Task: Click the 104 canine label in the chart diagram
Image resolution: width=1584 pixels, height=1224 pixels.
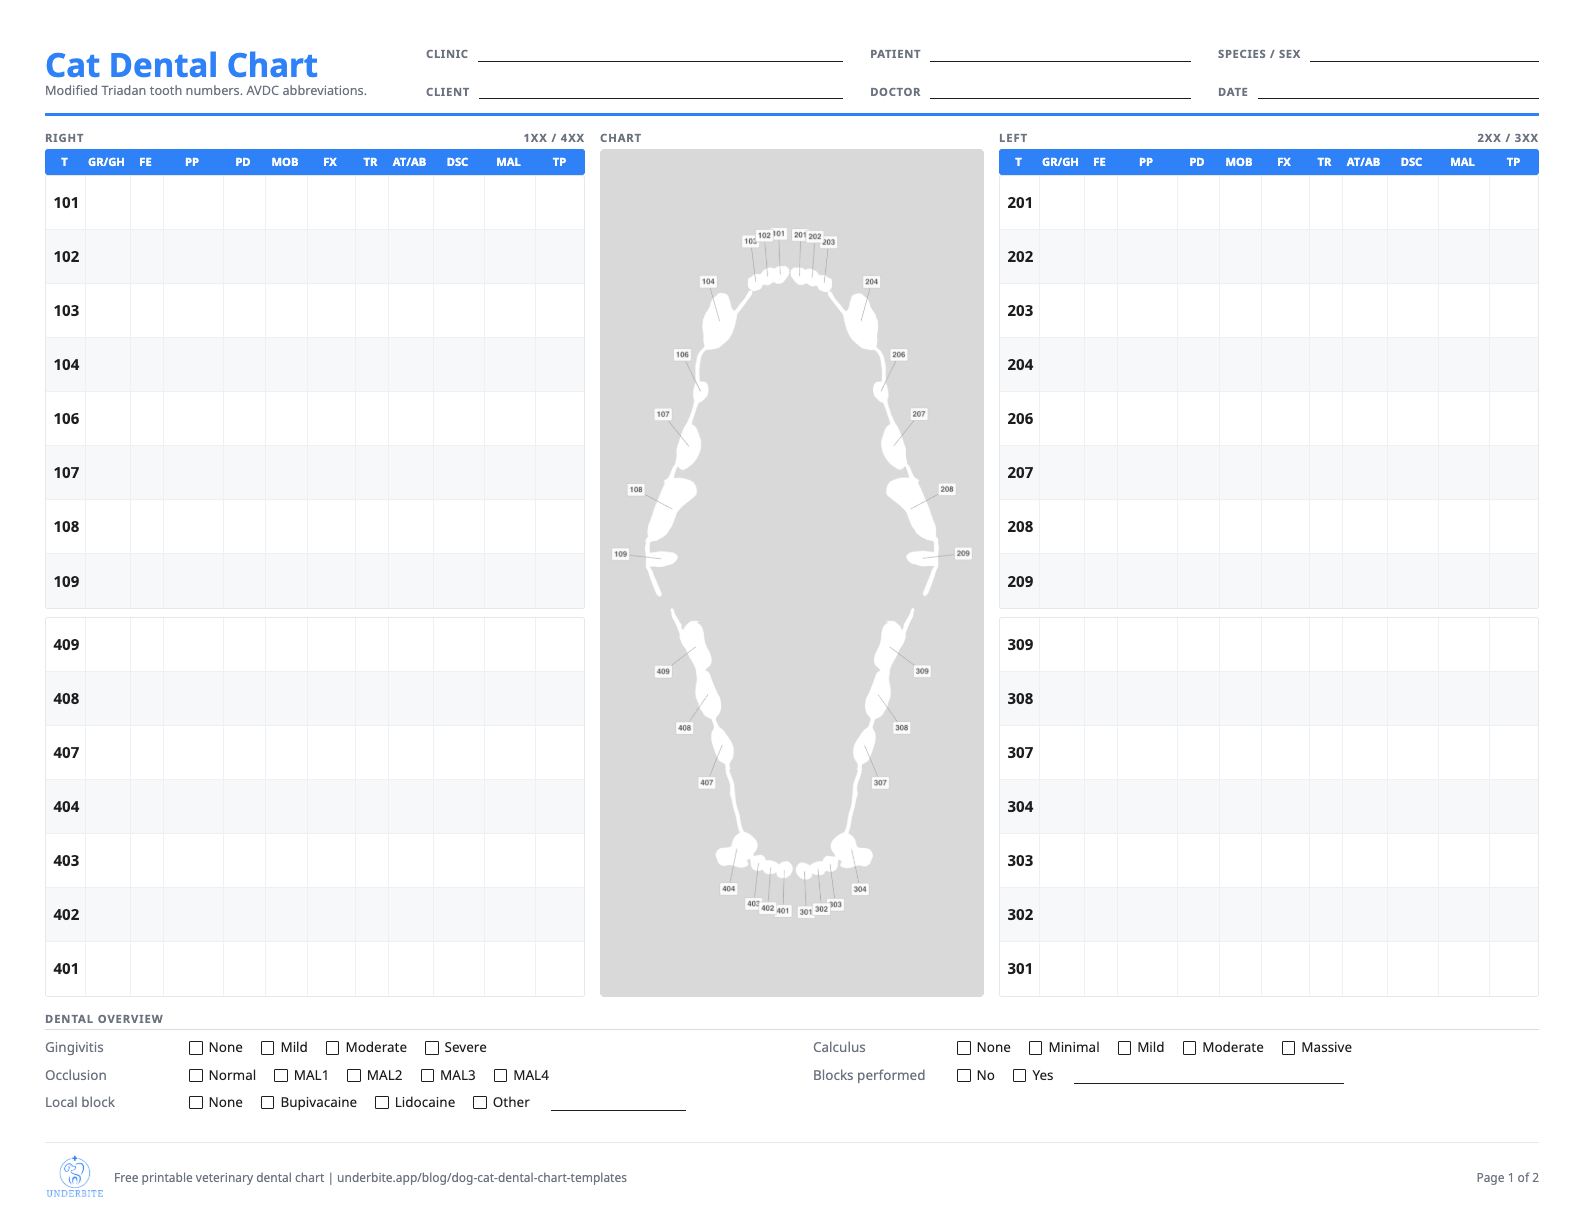Action: [708, 282]
